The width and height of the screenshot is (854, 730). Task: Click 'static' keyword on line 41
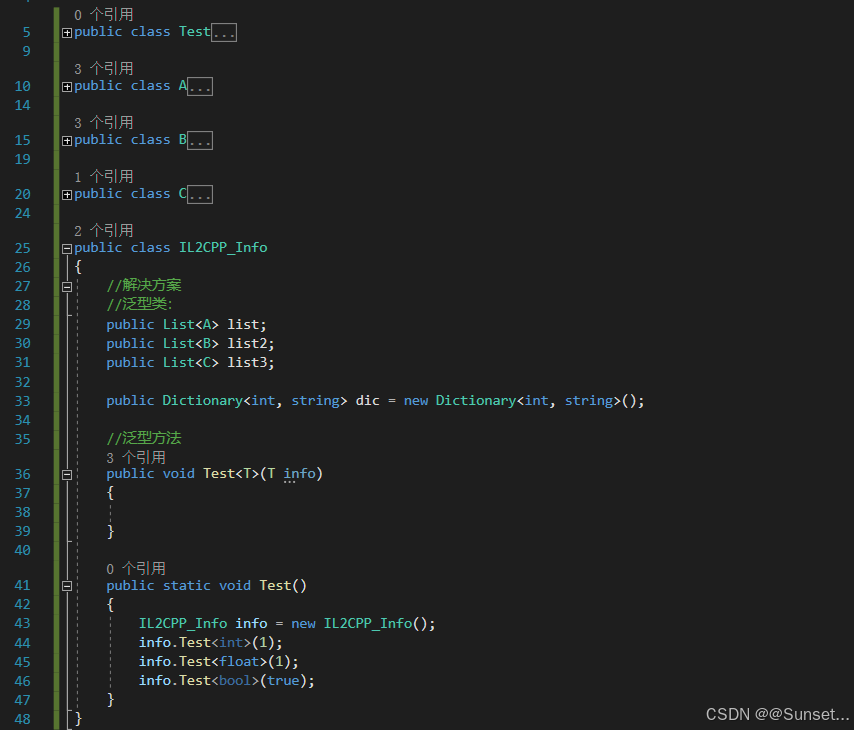(187, 586)
